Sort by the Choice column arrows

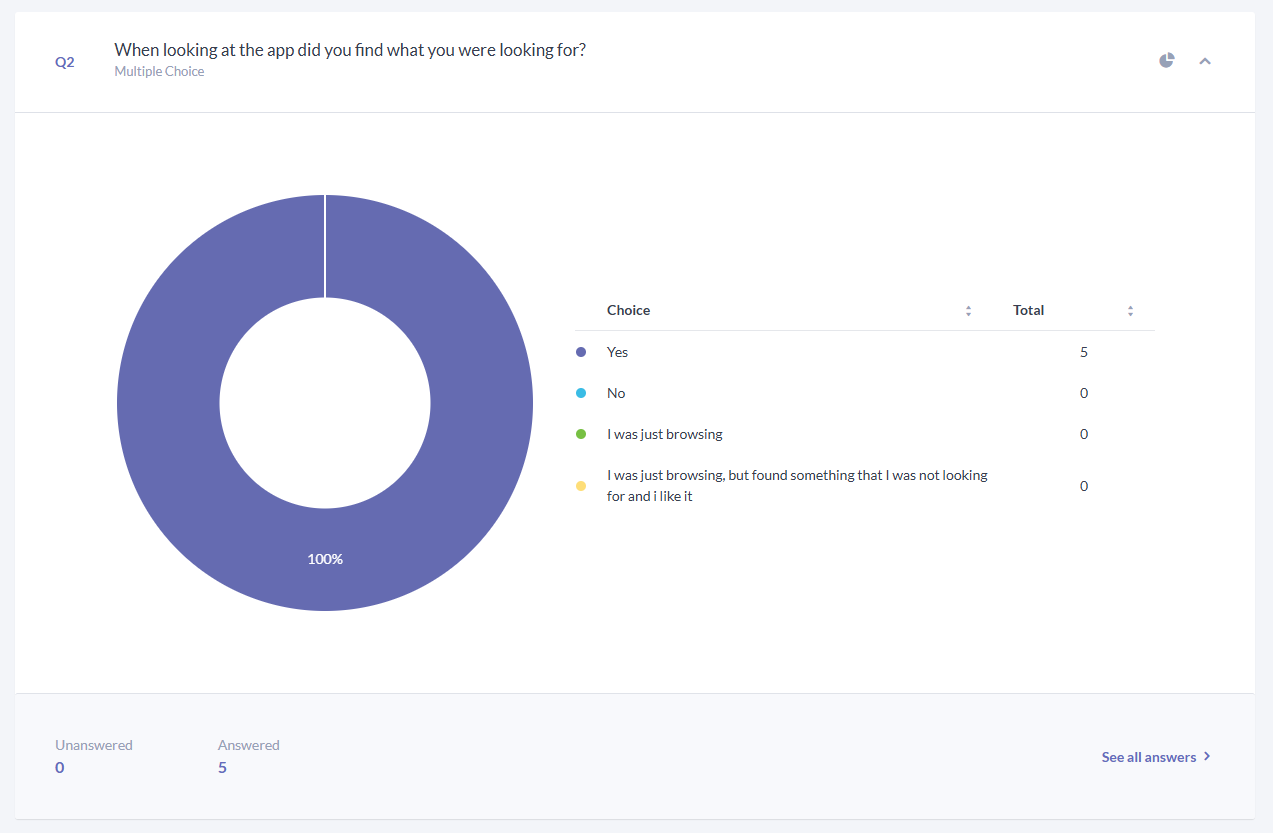pos(968,311)
